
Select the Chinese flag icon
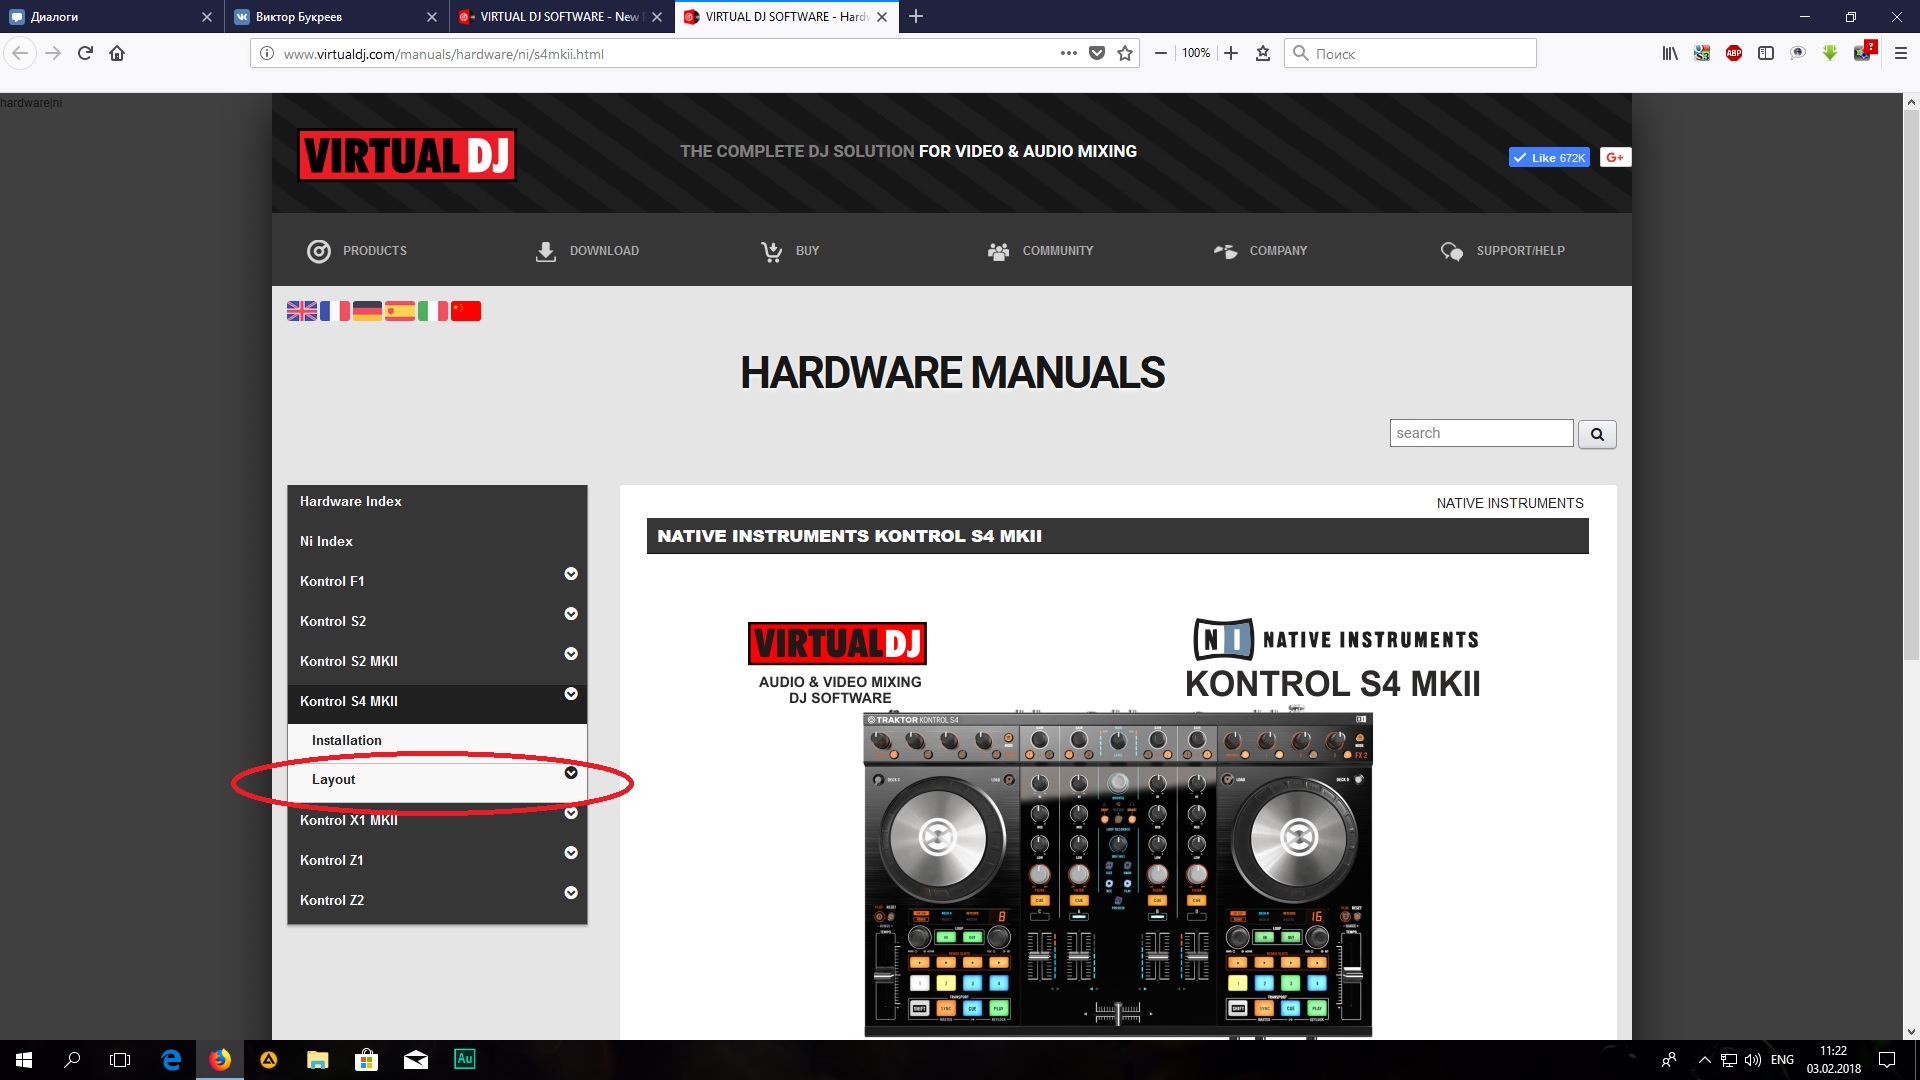tap(466, 311)
